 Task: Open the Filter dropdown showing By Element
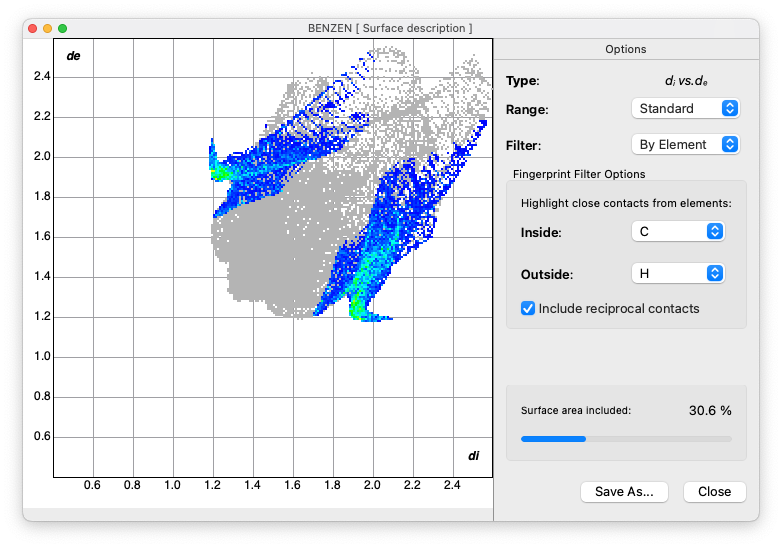(x=686, y=144)
